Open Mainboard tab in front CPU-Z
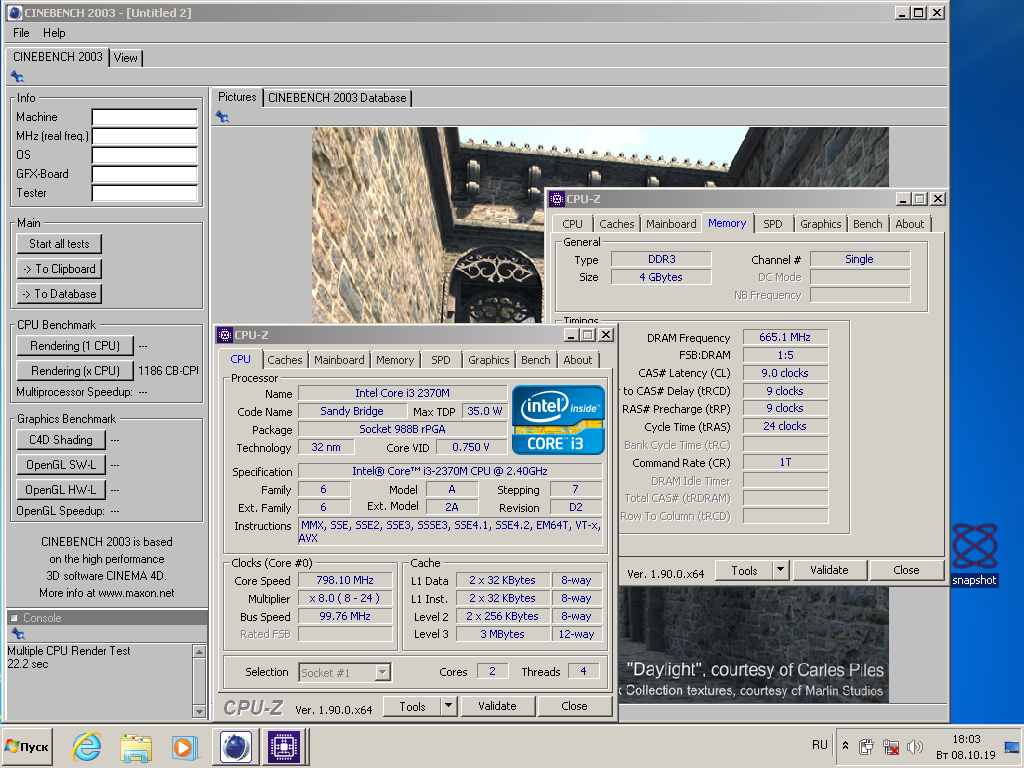The width and height of the screenshot is (1024, 768). [x=339, y=360]
